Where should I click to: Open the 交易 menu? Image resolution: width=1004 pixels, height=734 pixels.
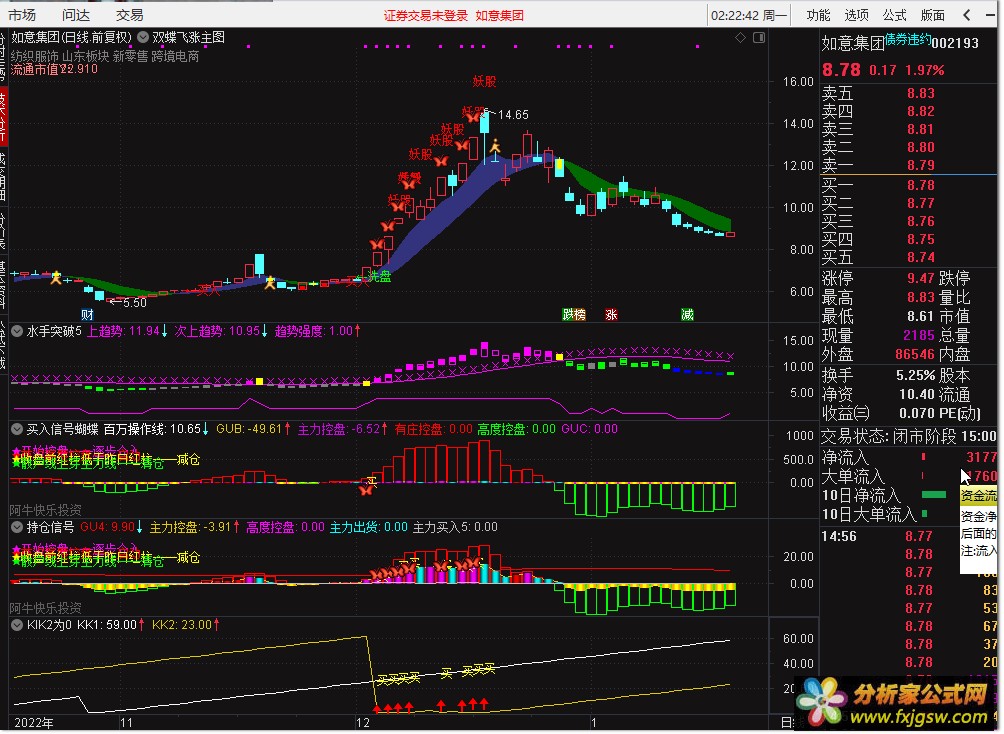tap(129, 15)
